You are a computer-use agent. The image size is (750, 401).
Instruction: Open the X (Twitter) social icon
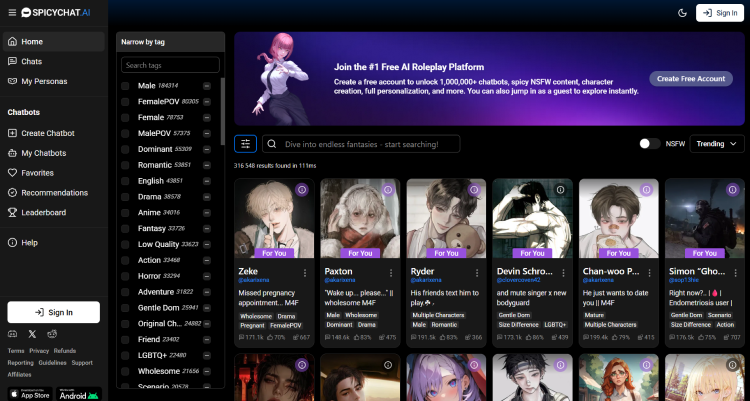point(32,333)
